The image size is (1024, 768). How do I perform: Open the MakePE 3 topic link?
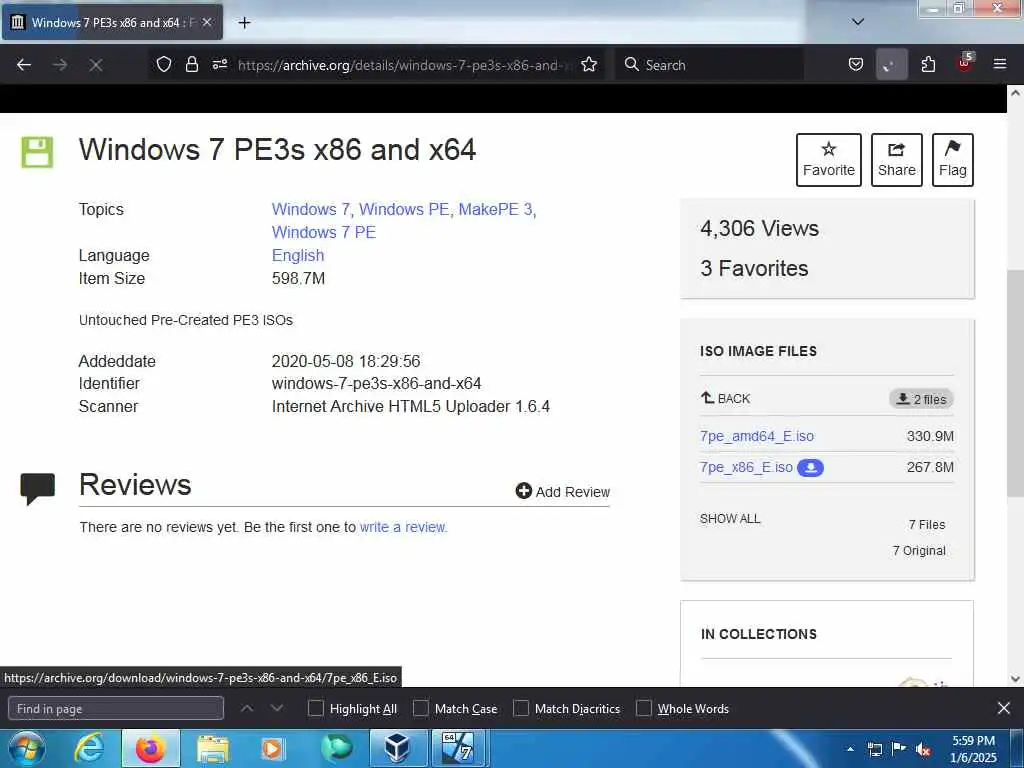coord(496,210)
